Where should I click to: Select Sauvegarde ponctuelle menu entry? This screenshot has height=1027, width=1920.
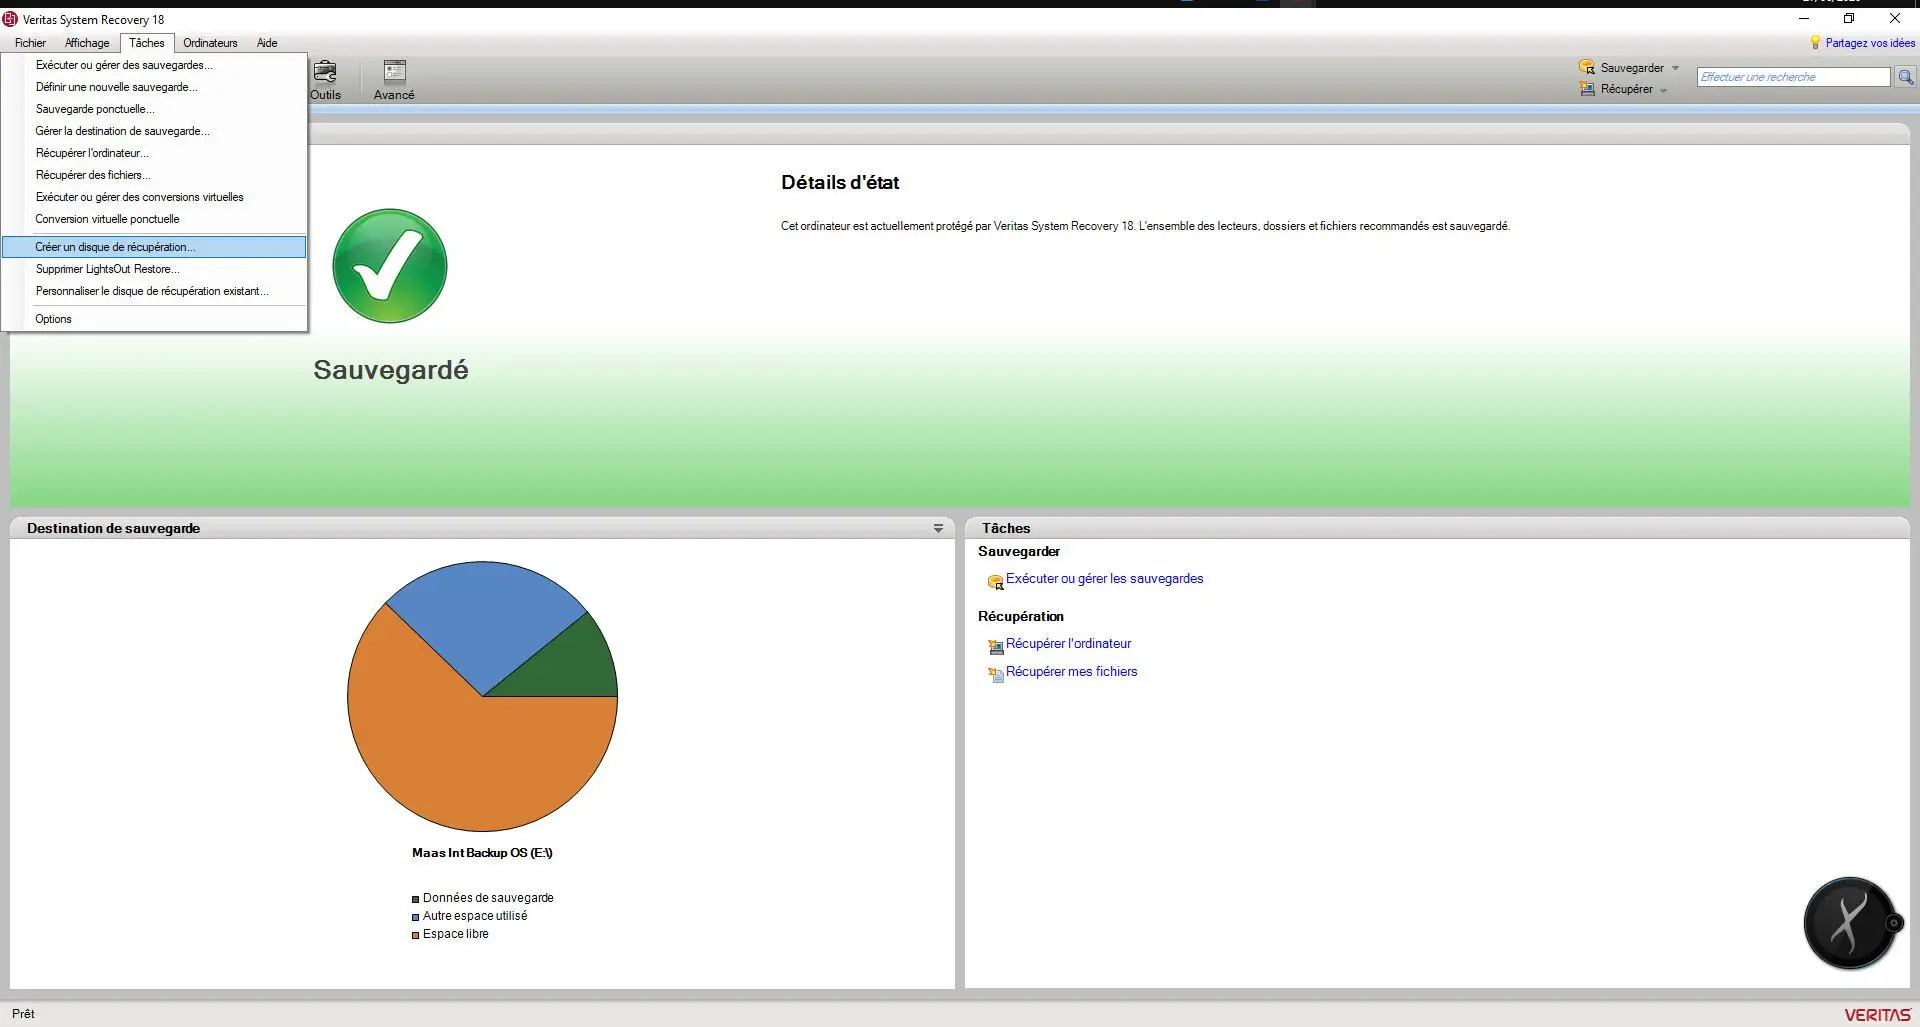154,109
